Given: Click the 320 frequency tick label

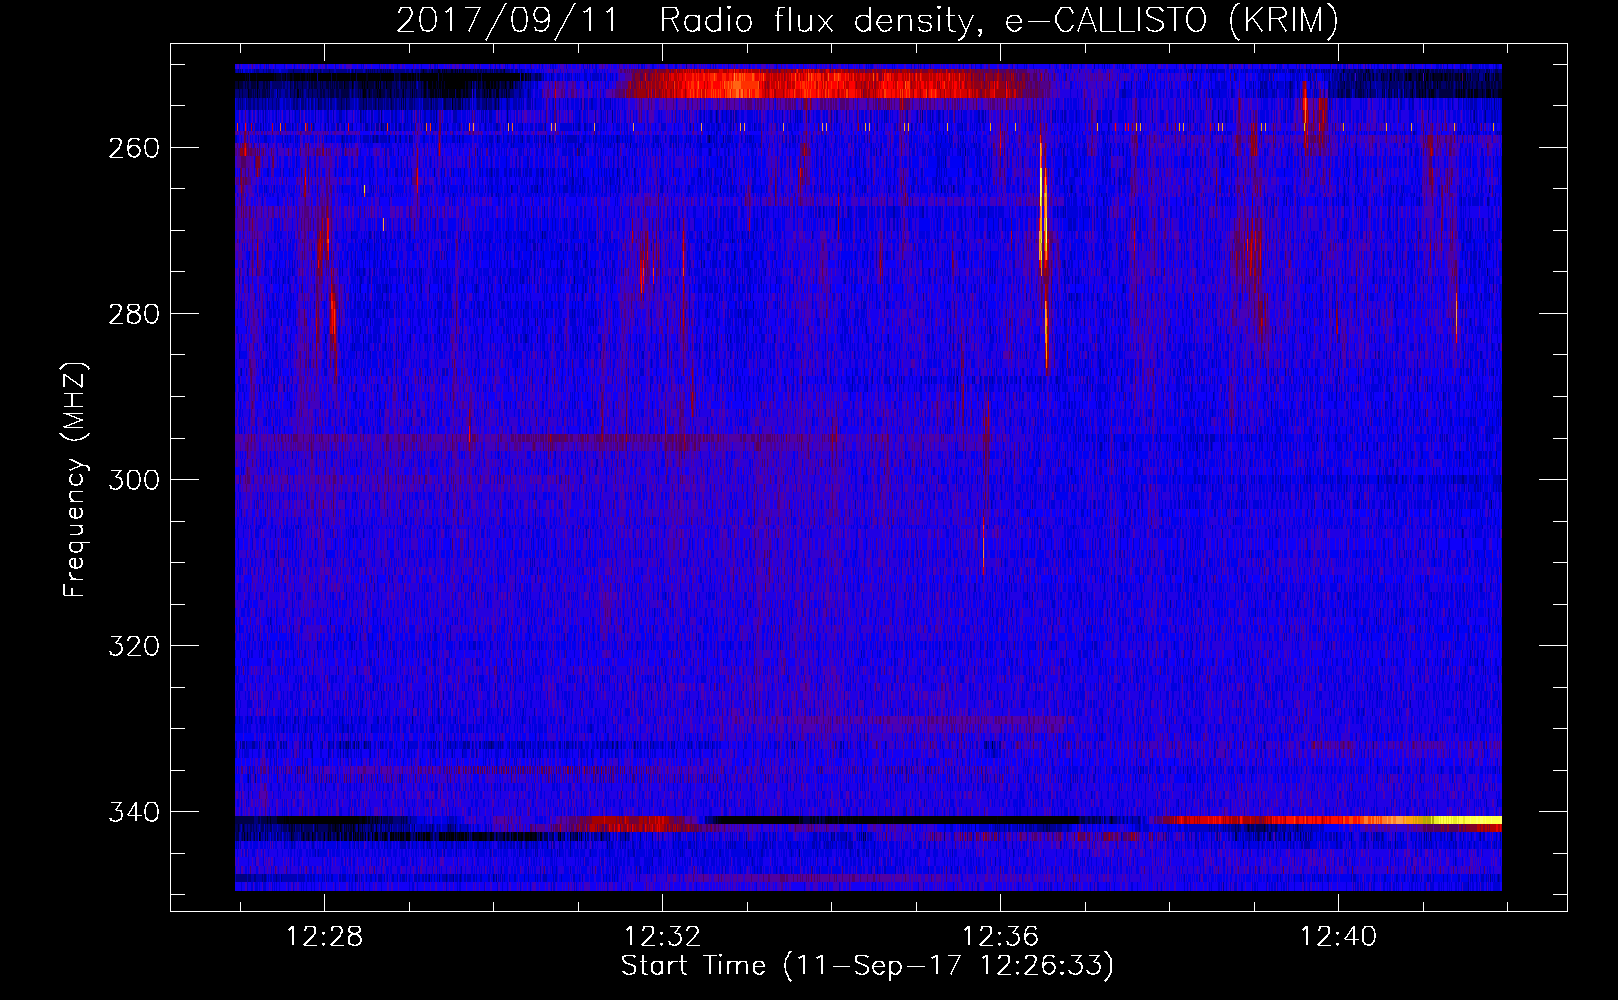Looking at the screenshot, I should click(x=134, y=646).
